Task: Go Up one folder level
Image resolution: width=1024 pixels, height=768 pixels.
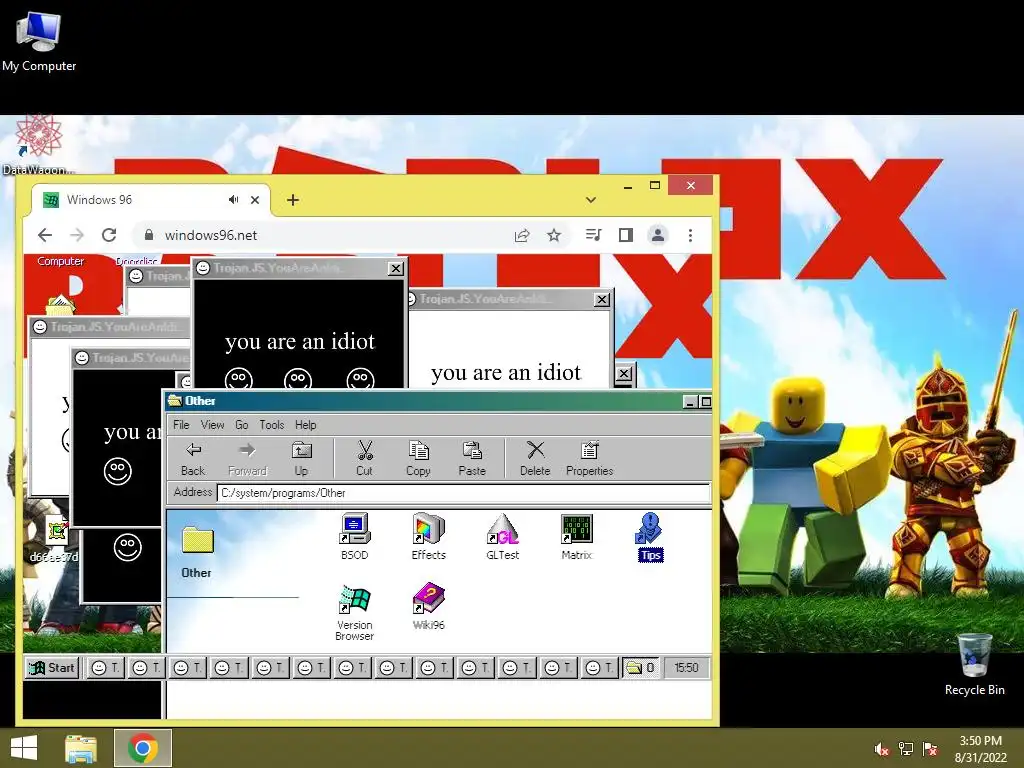Action: 301,459
